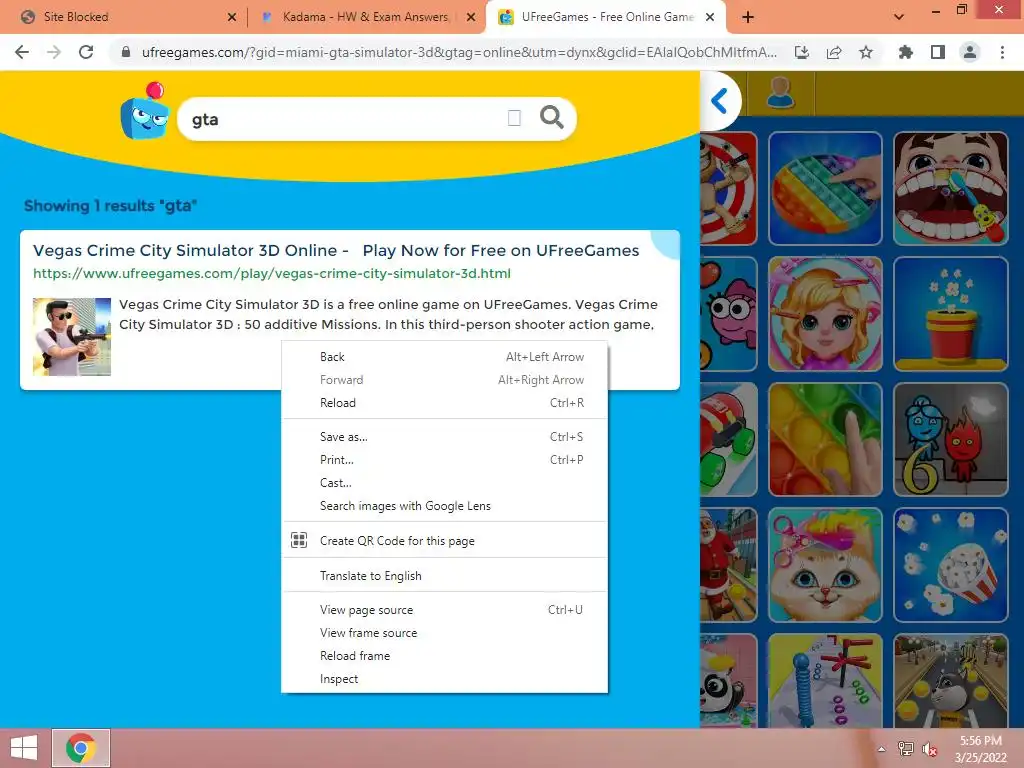Click the padlock site info icon
Viewport: 1024px width, 768px height.
click(x=126, y=52)
